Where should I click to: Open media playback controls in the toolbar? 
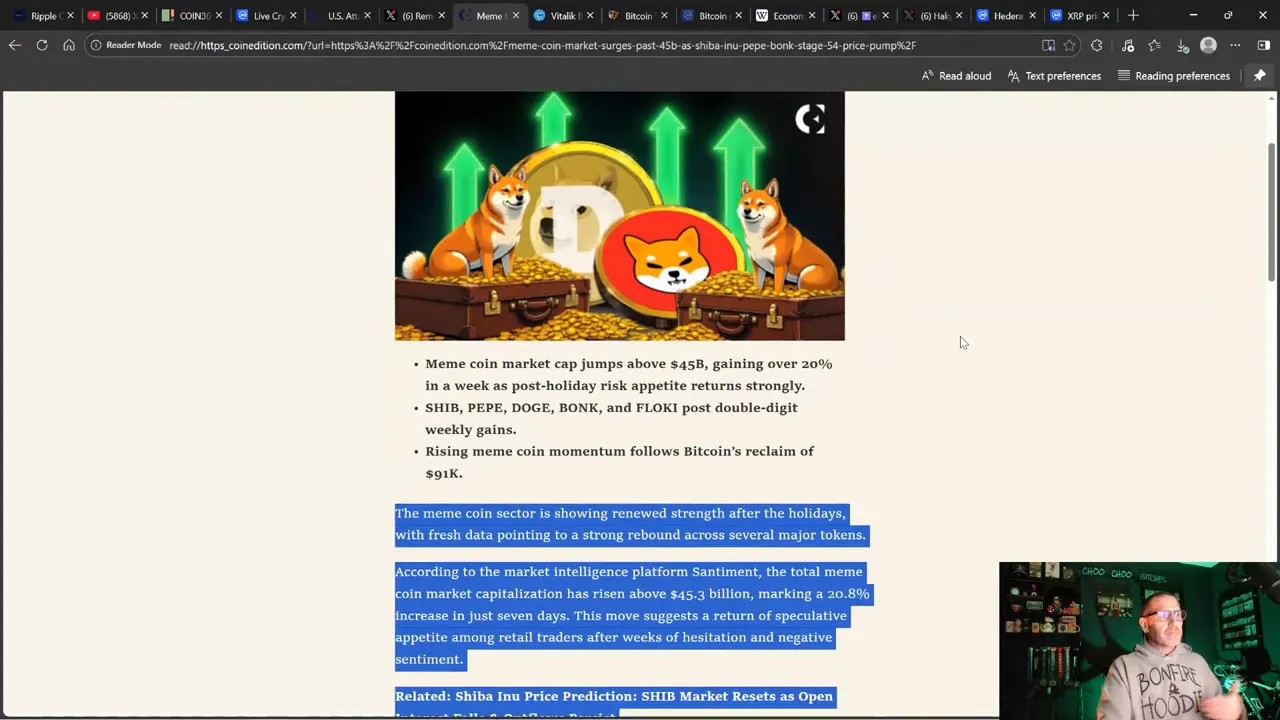[x=1128, y=45]
